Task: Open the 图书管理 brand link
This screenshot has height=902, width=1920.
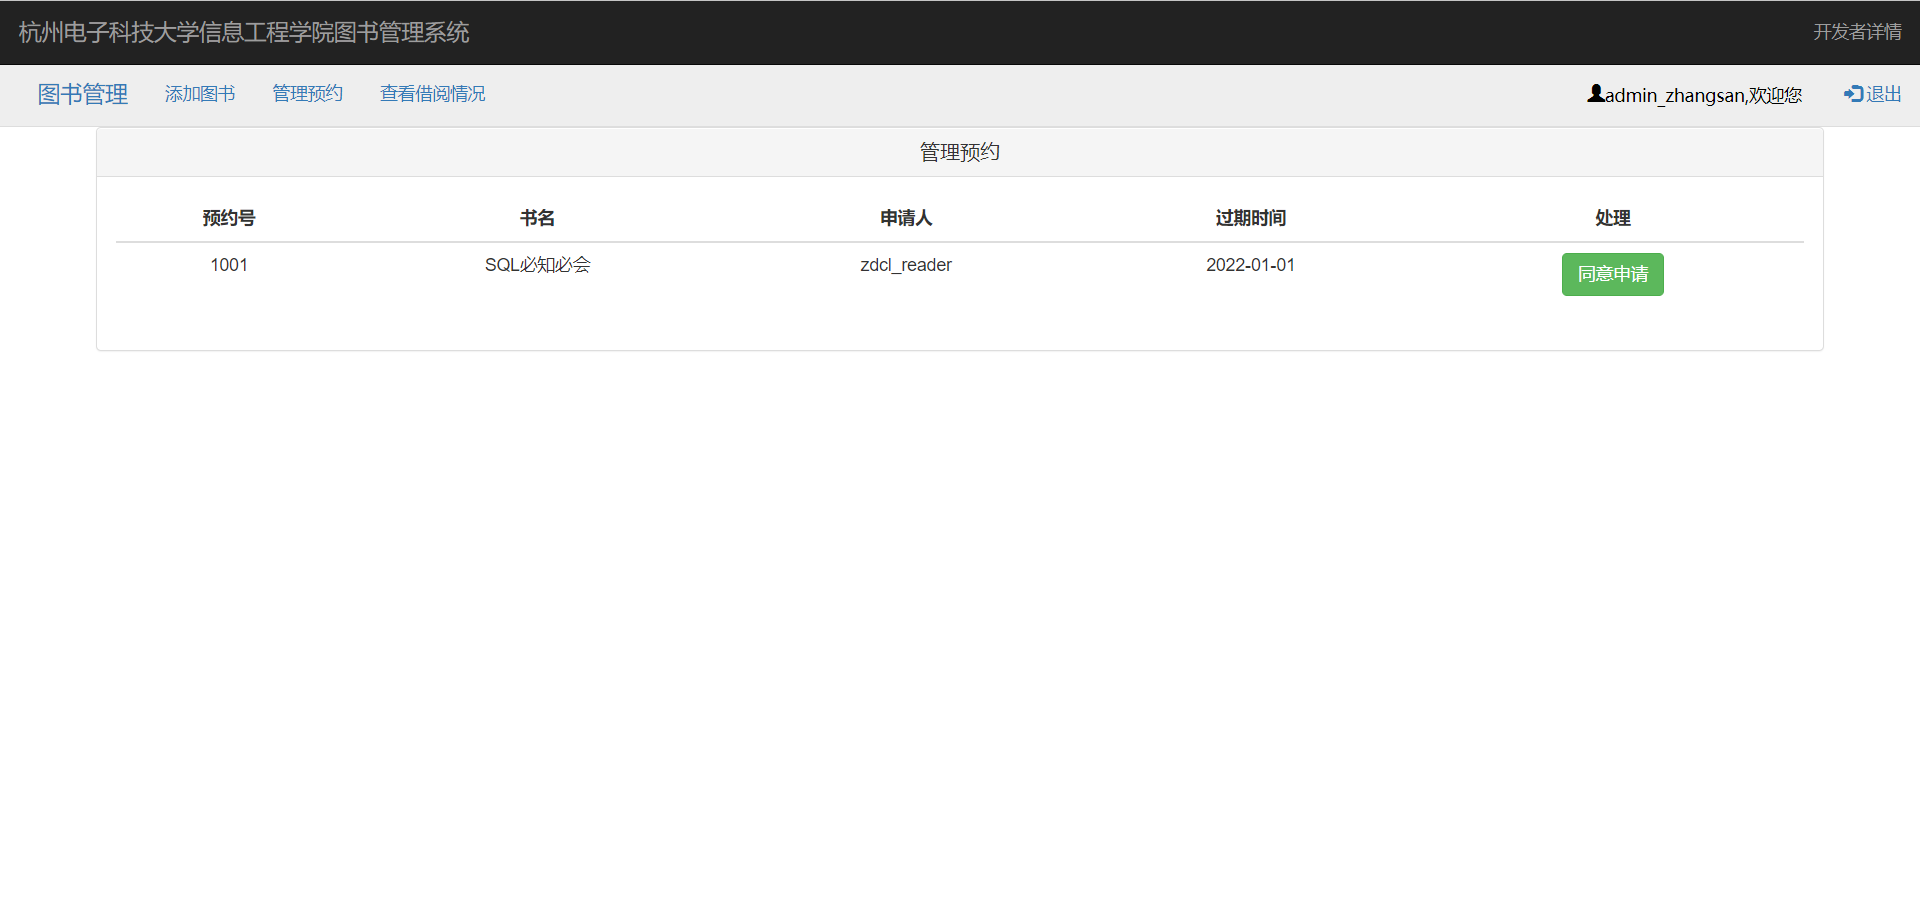Action: pyautogui.click(x=83, y=94)
